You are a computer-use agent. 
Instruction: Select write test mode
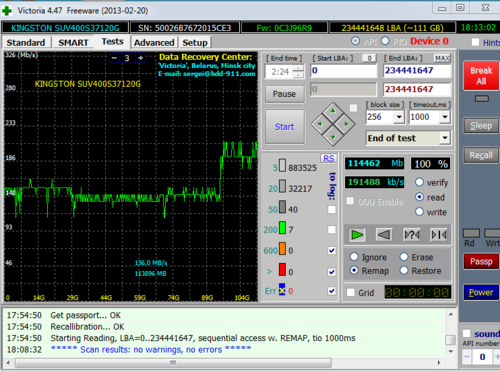coord(419,212)
